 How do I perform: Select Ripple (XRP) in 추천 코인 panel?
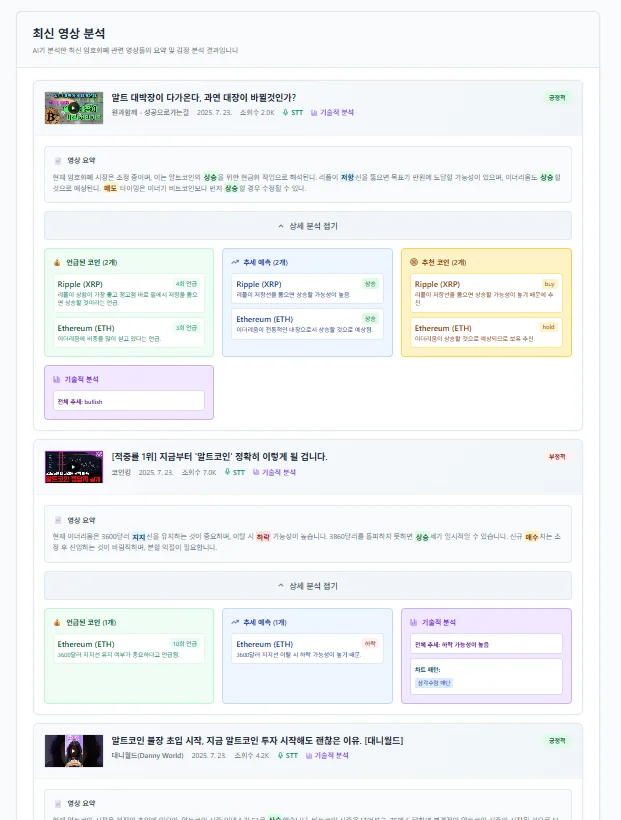486,293
